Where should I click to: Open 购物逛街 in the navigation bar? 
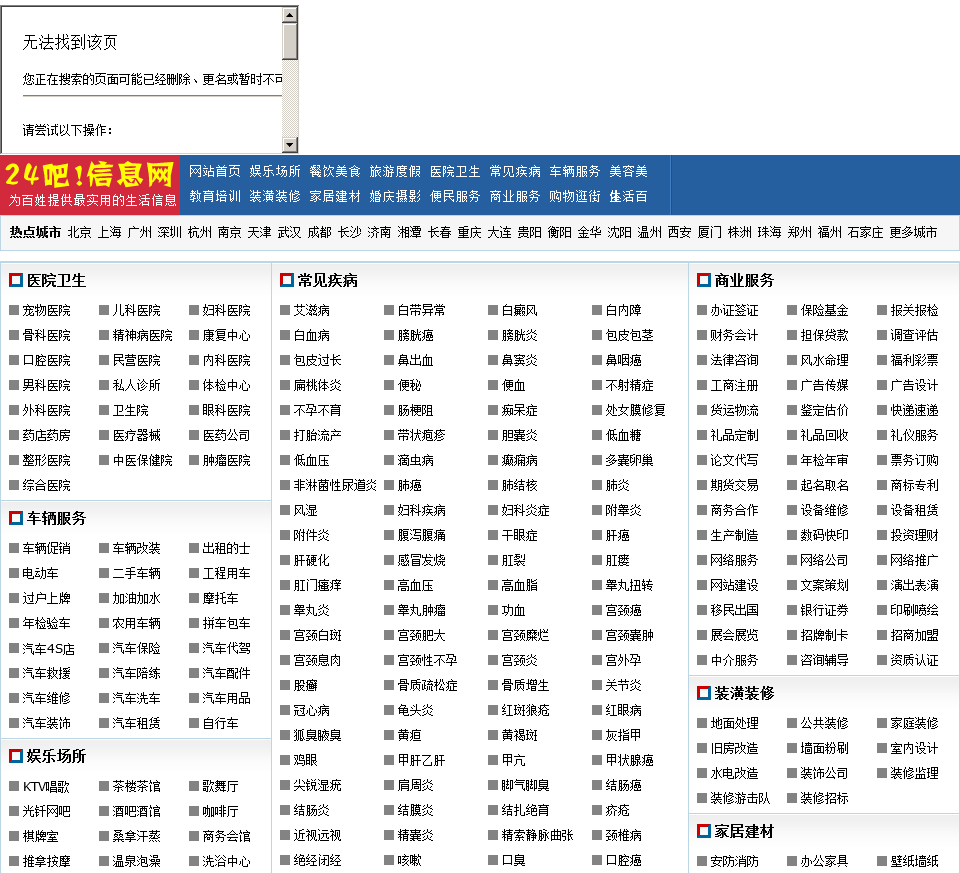click(575, 197)
